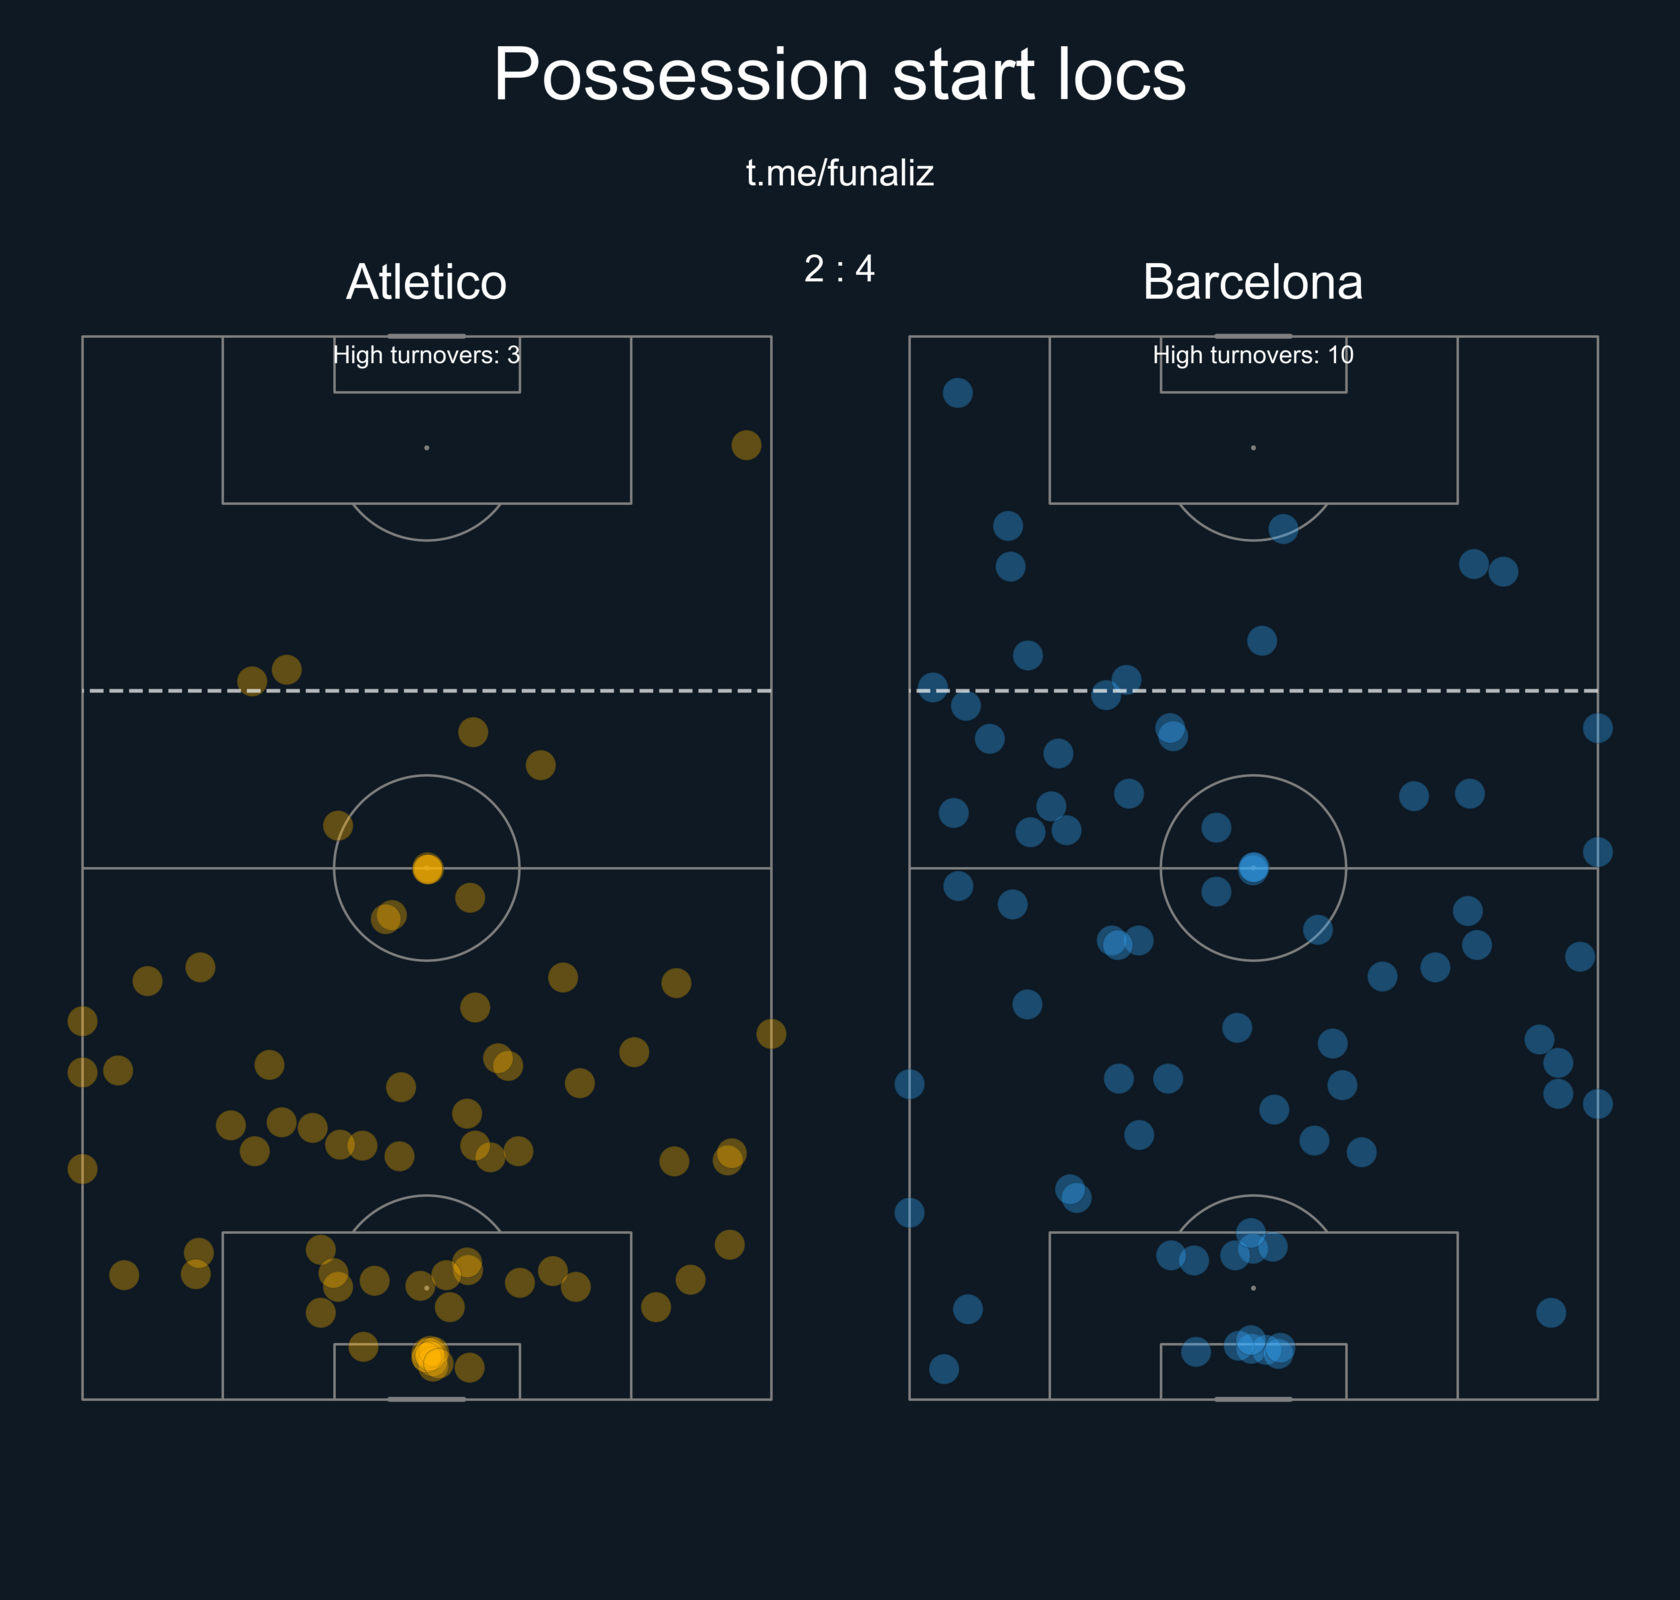Click Barcelona's dot nearest the bottom-left corner
This screenshot has height=1600, width=1680.
(944, 1369)
